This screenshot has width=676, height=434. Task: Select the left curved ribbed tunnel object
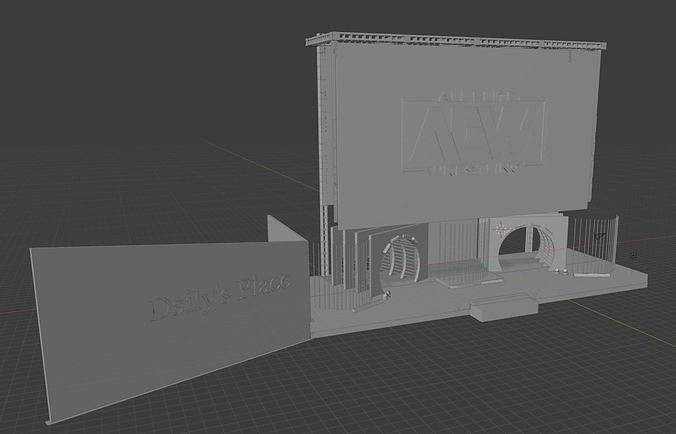(401, 258)
